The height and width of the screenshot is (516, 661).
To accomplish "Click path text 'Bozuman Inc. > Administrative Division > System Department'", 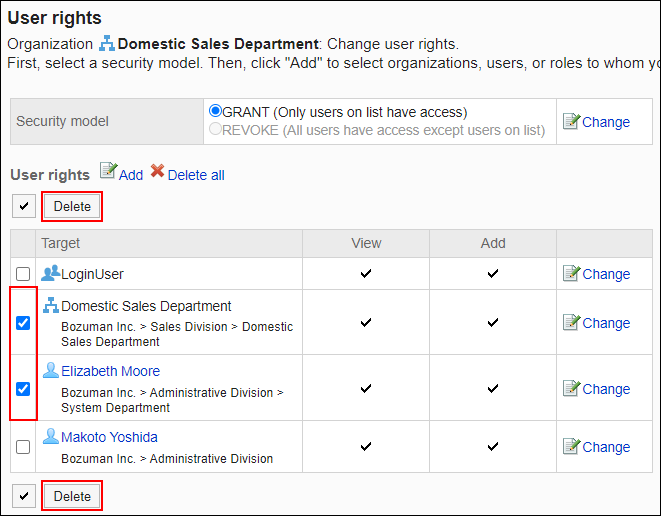I will pos(172,400).
